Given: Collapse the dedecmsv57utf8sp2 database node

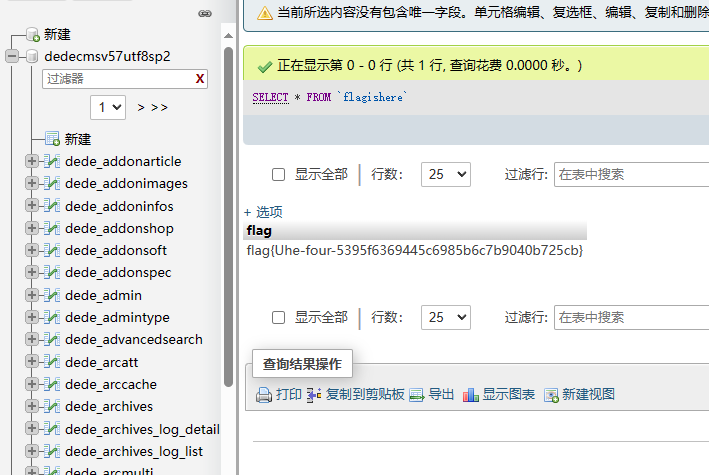Looking at the screenshot, I should [12, 56].
